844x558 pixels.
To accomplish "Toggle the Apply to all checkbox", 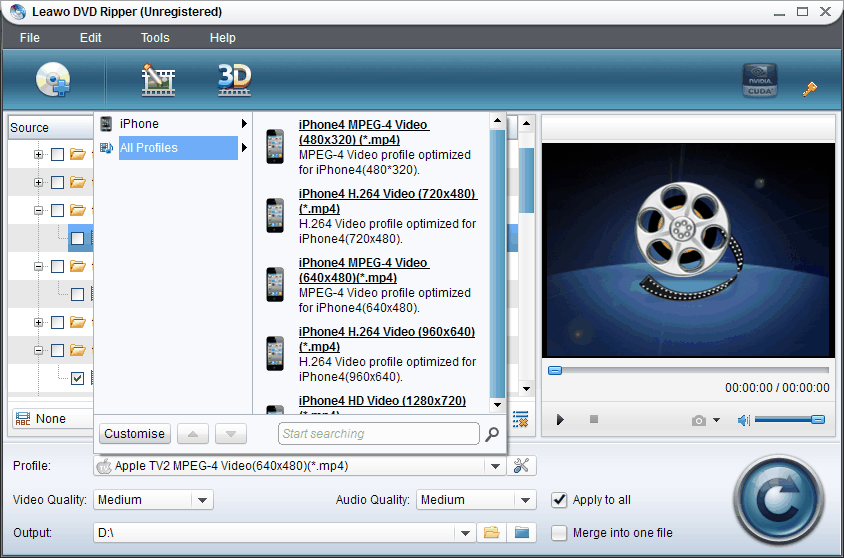I will pos(559,500).
